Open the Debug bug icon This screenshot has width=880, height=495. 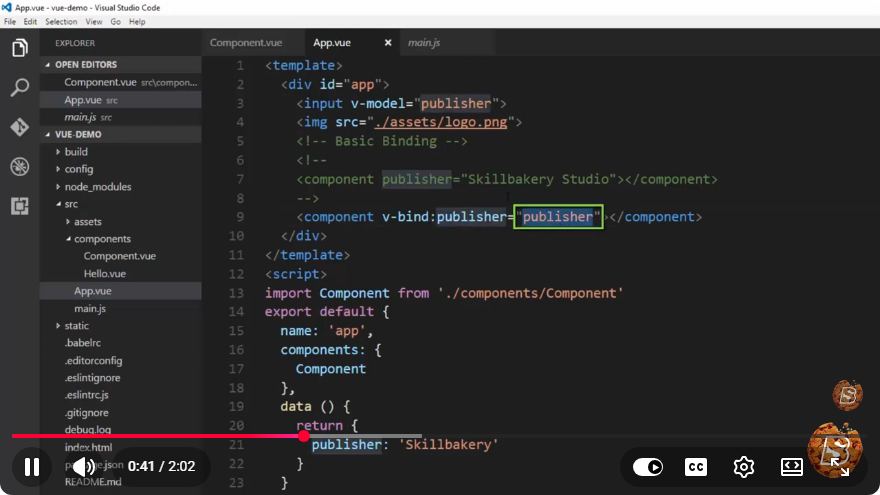[20, 167]
